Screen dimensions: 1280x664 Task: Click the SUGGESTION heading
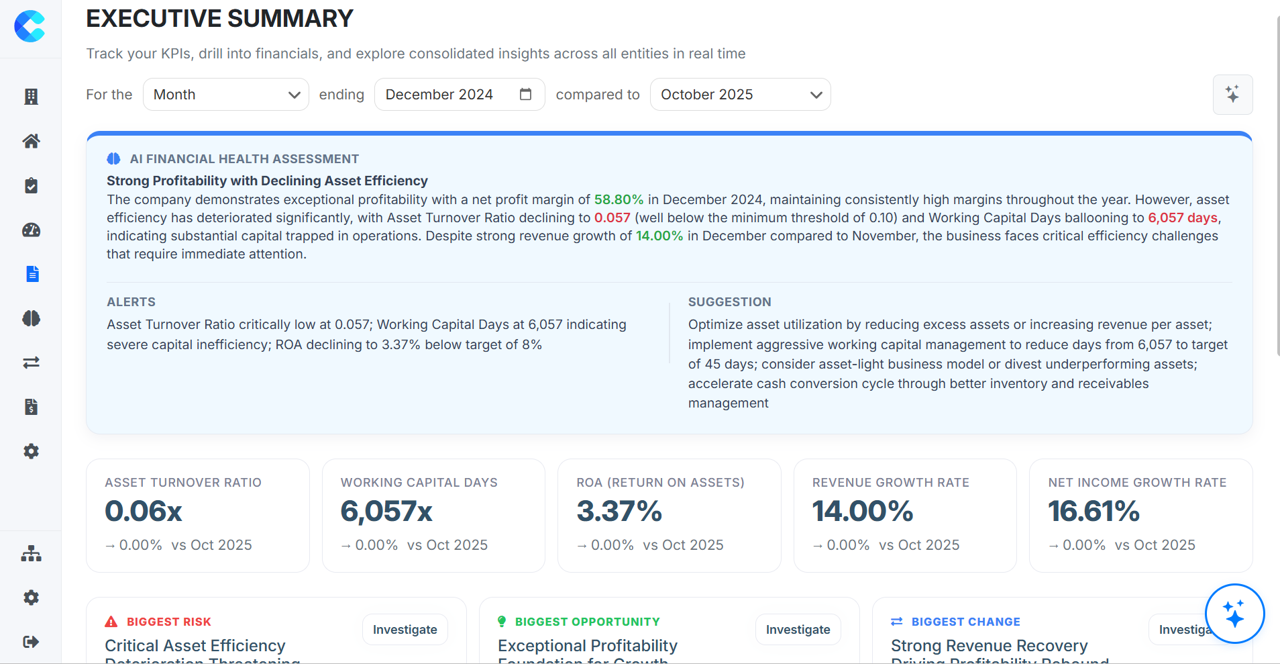tap(730, 302)
